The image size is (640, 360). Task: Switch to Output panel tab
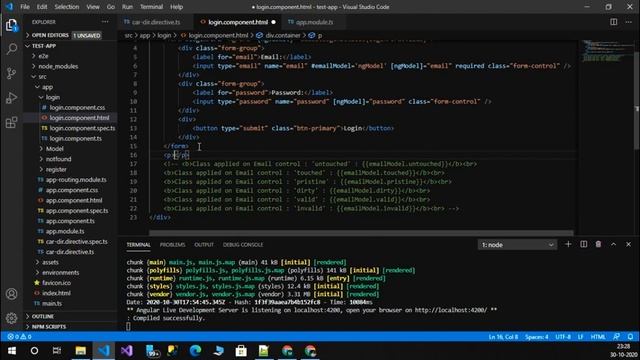(x=204, y=245)
